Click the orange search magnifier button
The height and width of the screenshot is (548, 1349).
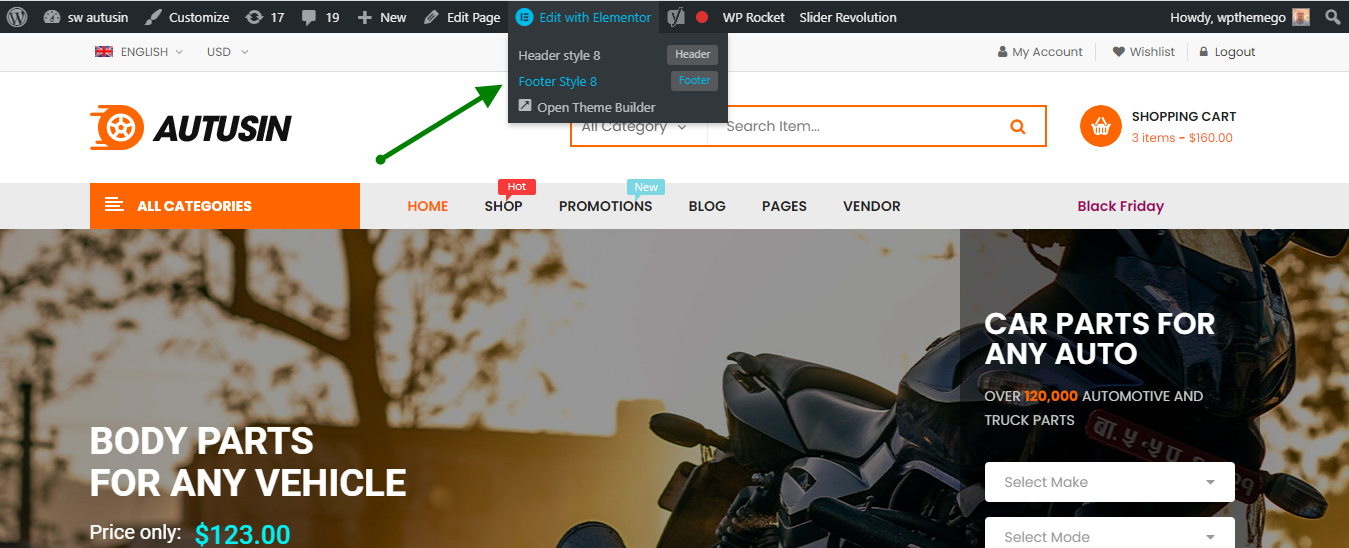1018,126
